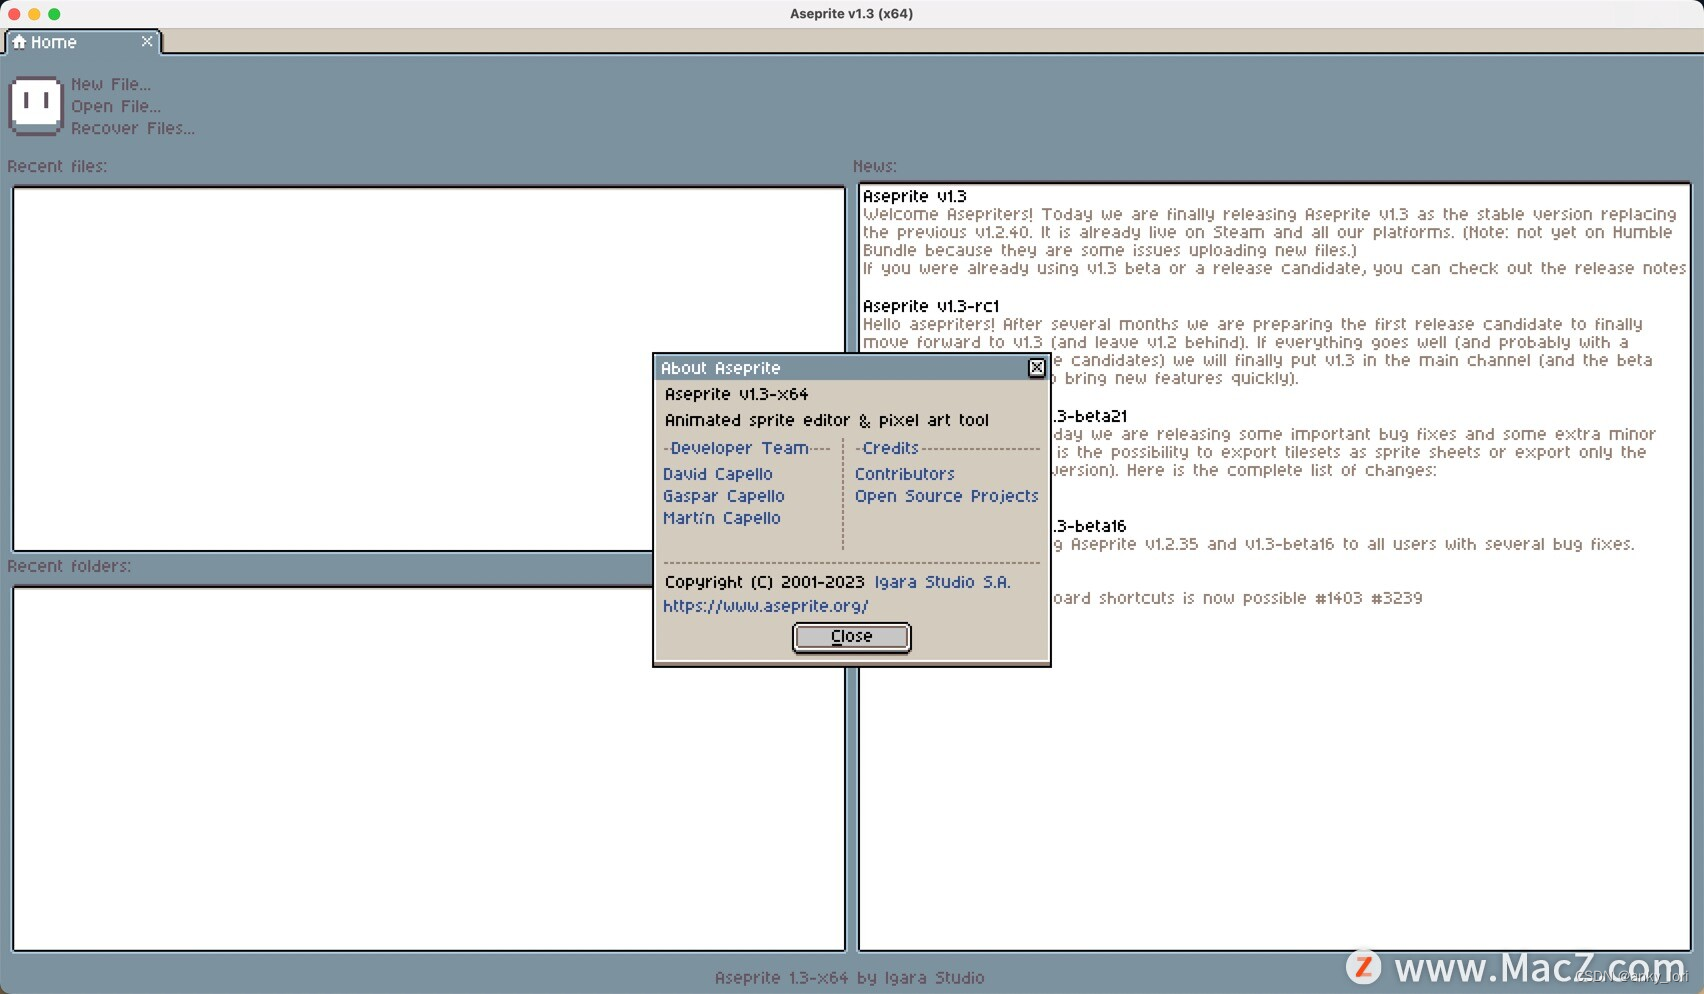This screenshot has height=994, width=1704.
Task: Click the home icon in the tab
Action: pos(19,42)
